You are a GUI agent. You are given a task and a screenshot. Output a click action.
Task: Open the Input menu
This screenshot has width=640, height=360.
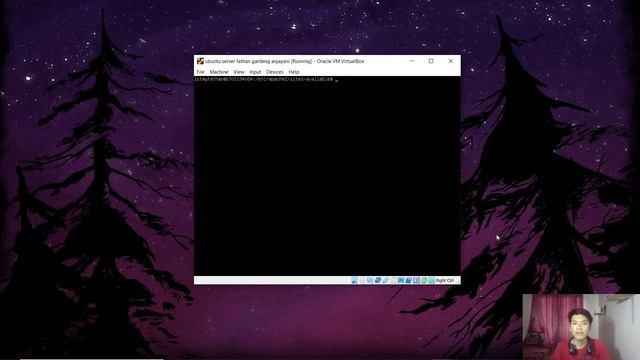(255, 72)
